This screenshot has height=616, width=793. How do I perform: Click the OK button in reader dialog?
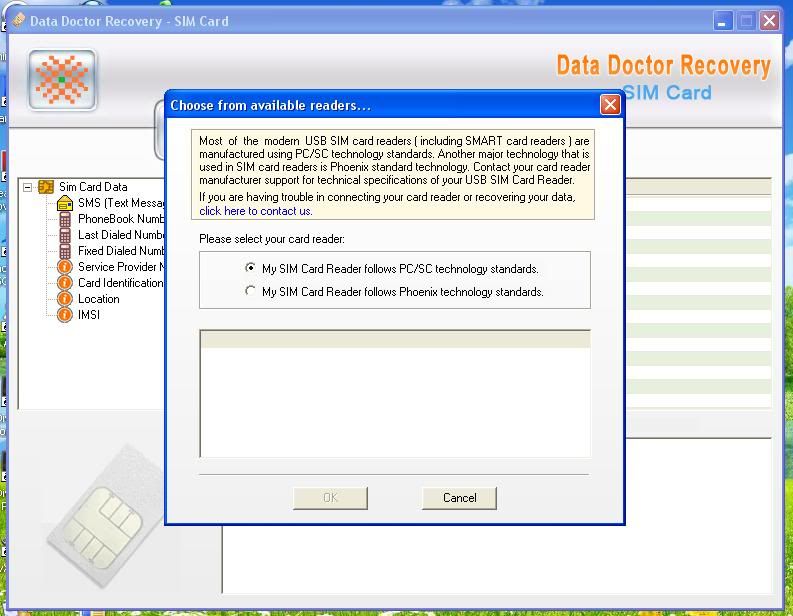click(330, 498)
